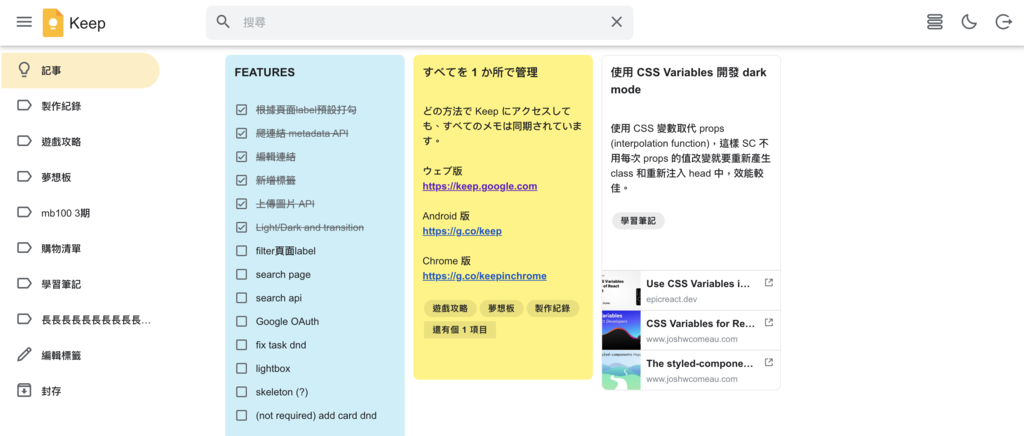Screen dimensions: 1024x436
Task: Open 使用 CSS Variables 開發 dark mode title
Action: pyautogui.click(x=689, y=81)
